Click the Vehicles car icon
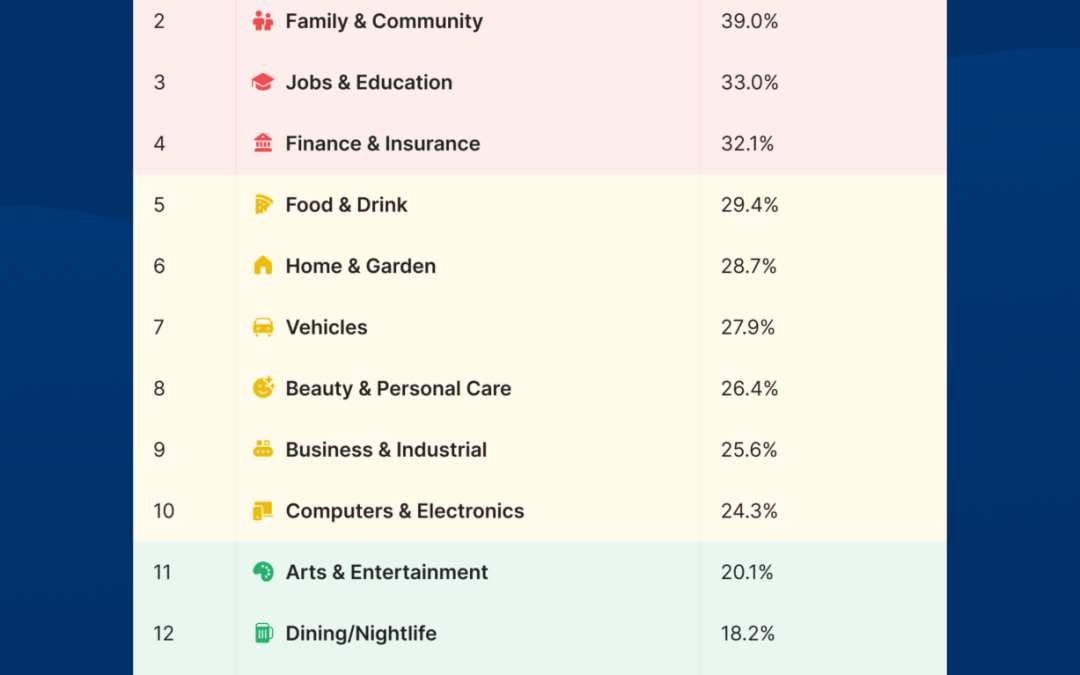The image size is (1080, 675). [263, 327]
